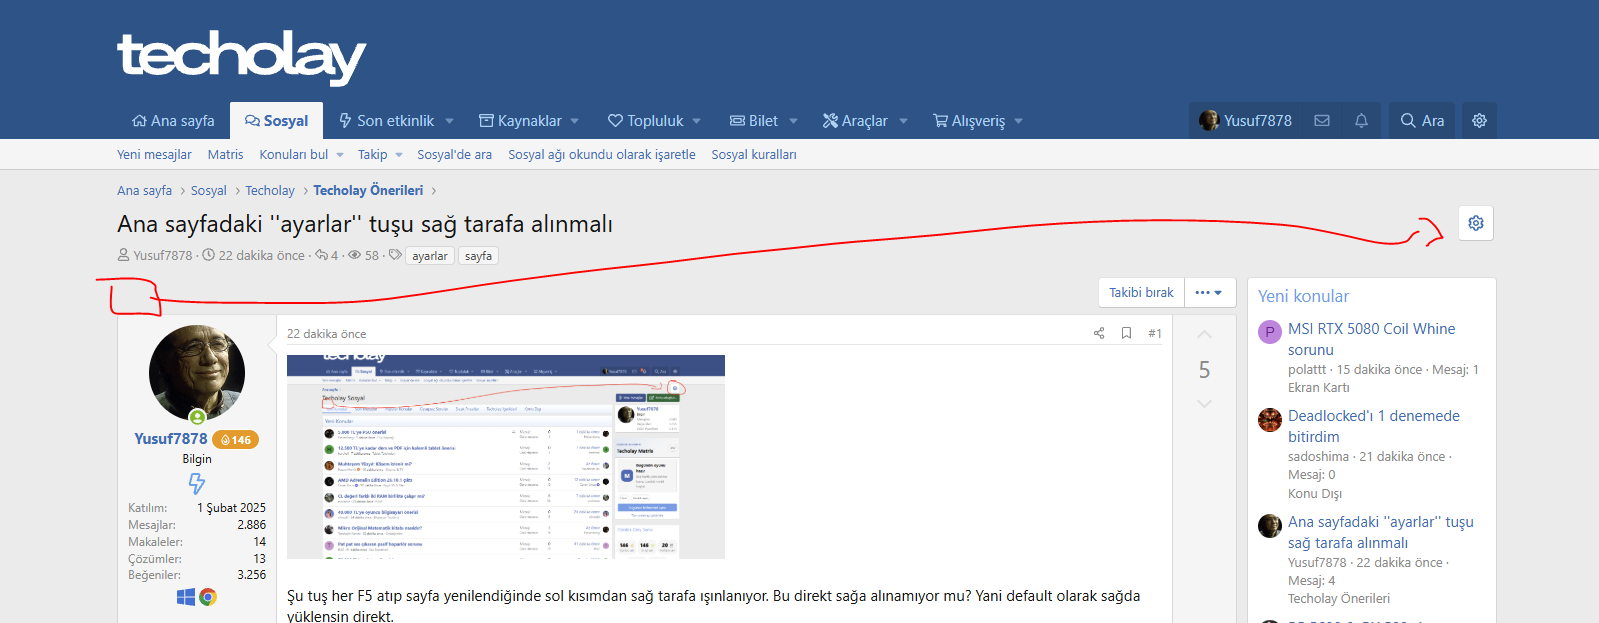Click Sosyal ağı okundu olarak işaretle
1599x623 pixels.
pos(602,155)
